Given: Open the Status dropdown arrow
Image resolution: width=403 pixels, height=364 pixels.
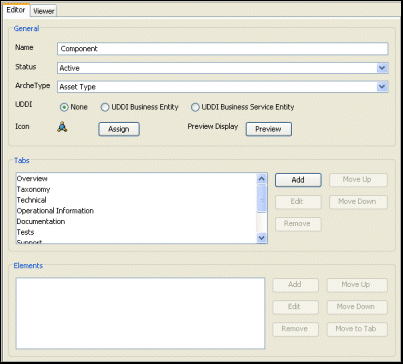Looking at the screenshot, I should pos(382,68).
